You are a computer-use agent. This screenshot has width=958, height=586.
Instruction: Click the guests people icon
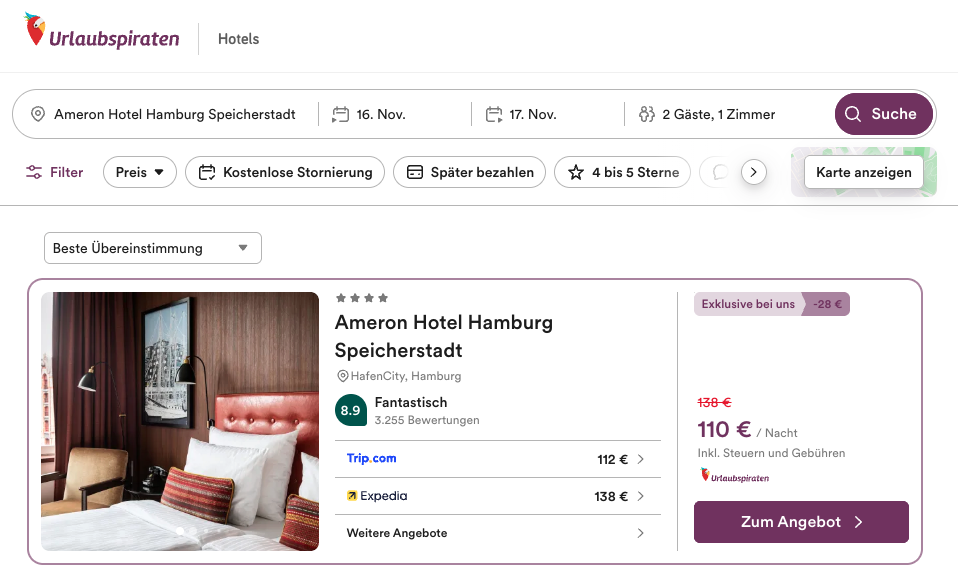pos(646,114)
